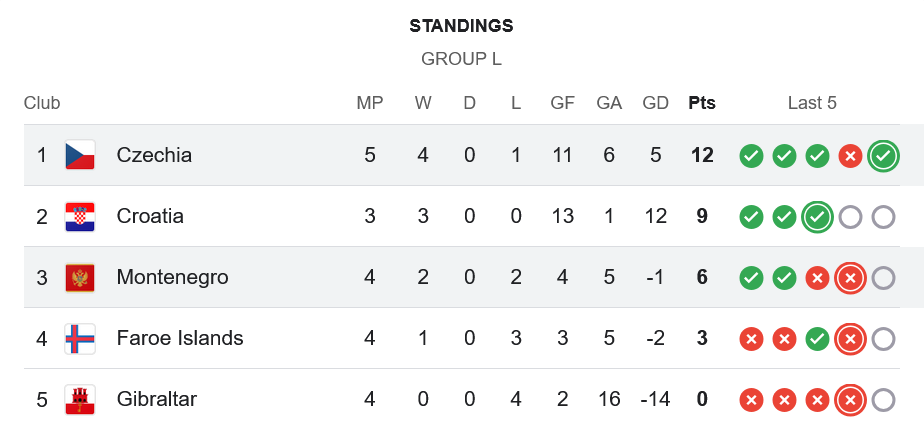Click Czechia's red loss result icon
This screenshot has width=924, height=447.
[850, 156]
